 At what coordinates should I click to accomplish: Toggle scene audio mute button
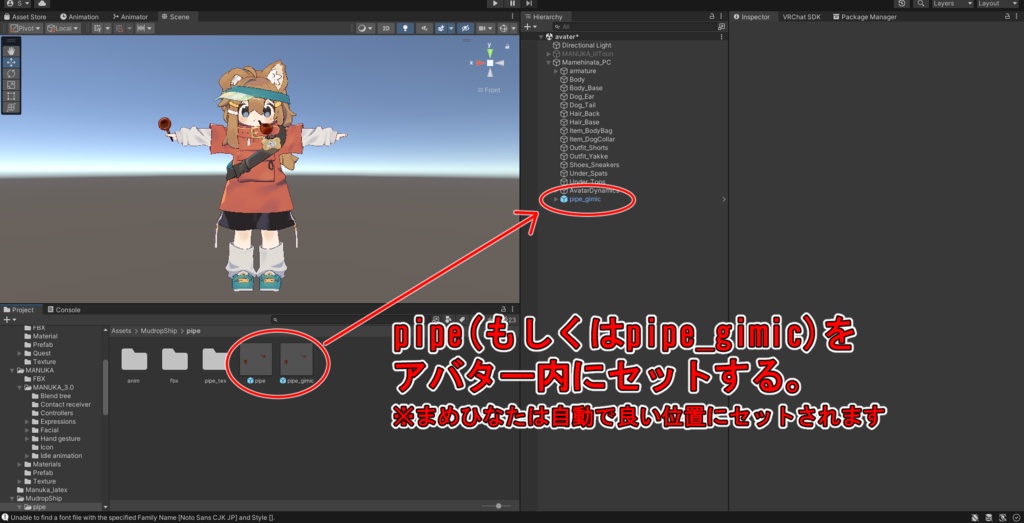[x=424, y=28]
